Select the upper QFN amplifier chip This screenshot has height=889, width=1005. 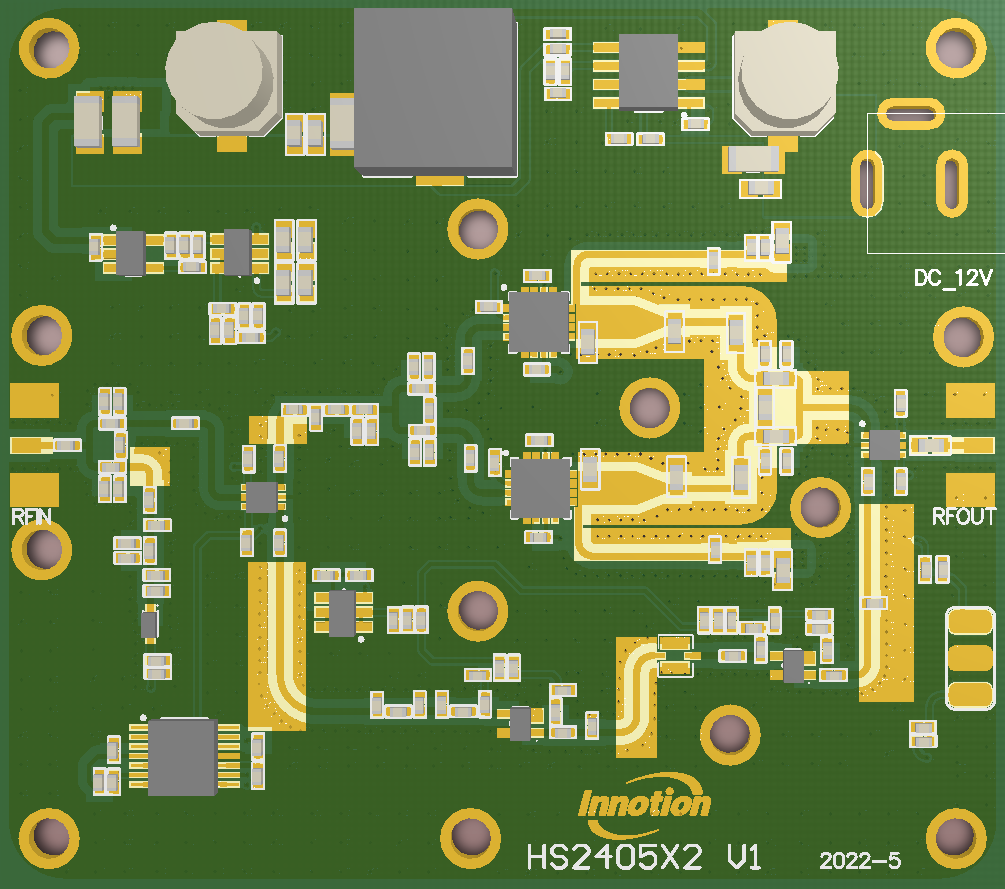point(538,321)
